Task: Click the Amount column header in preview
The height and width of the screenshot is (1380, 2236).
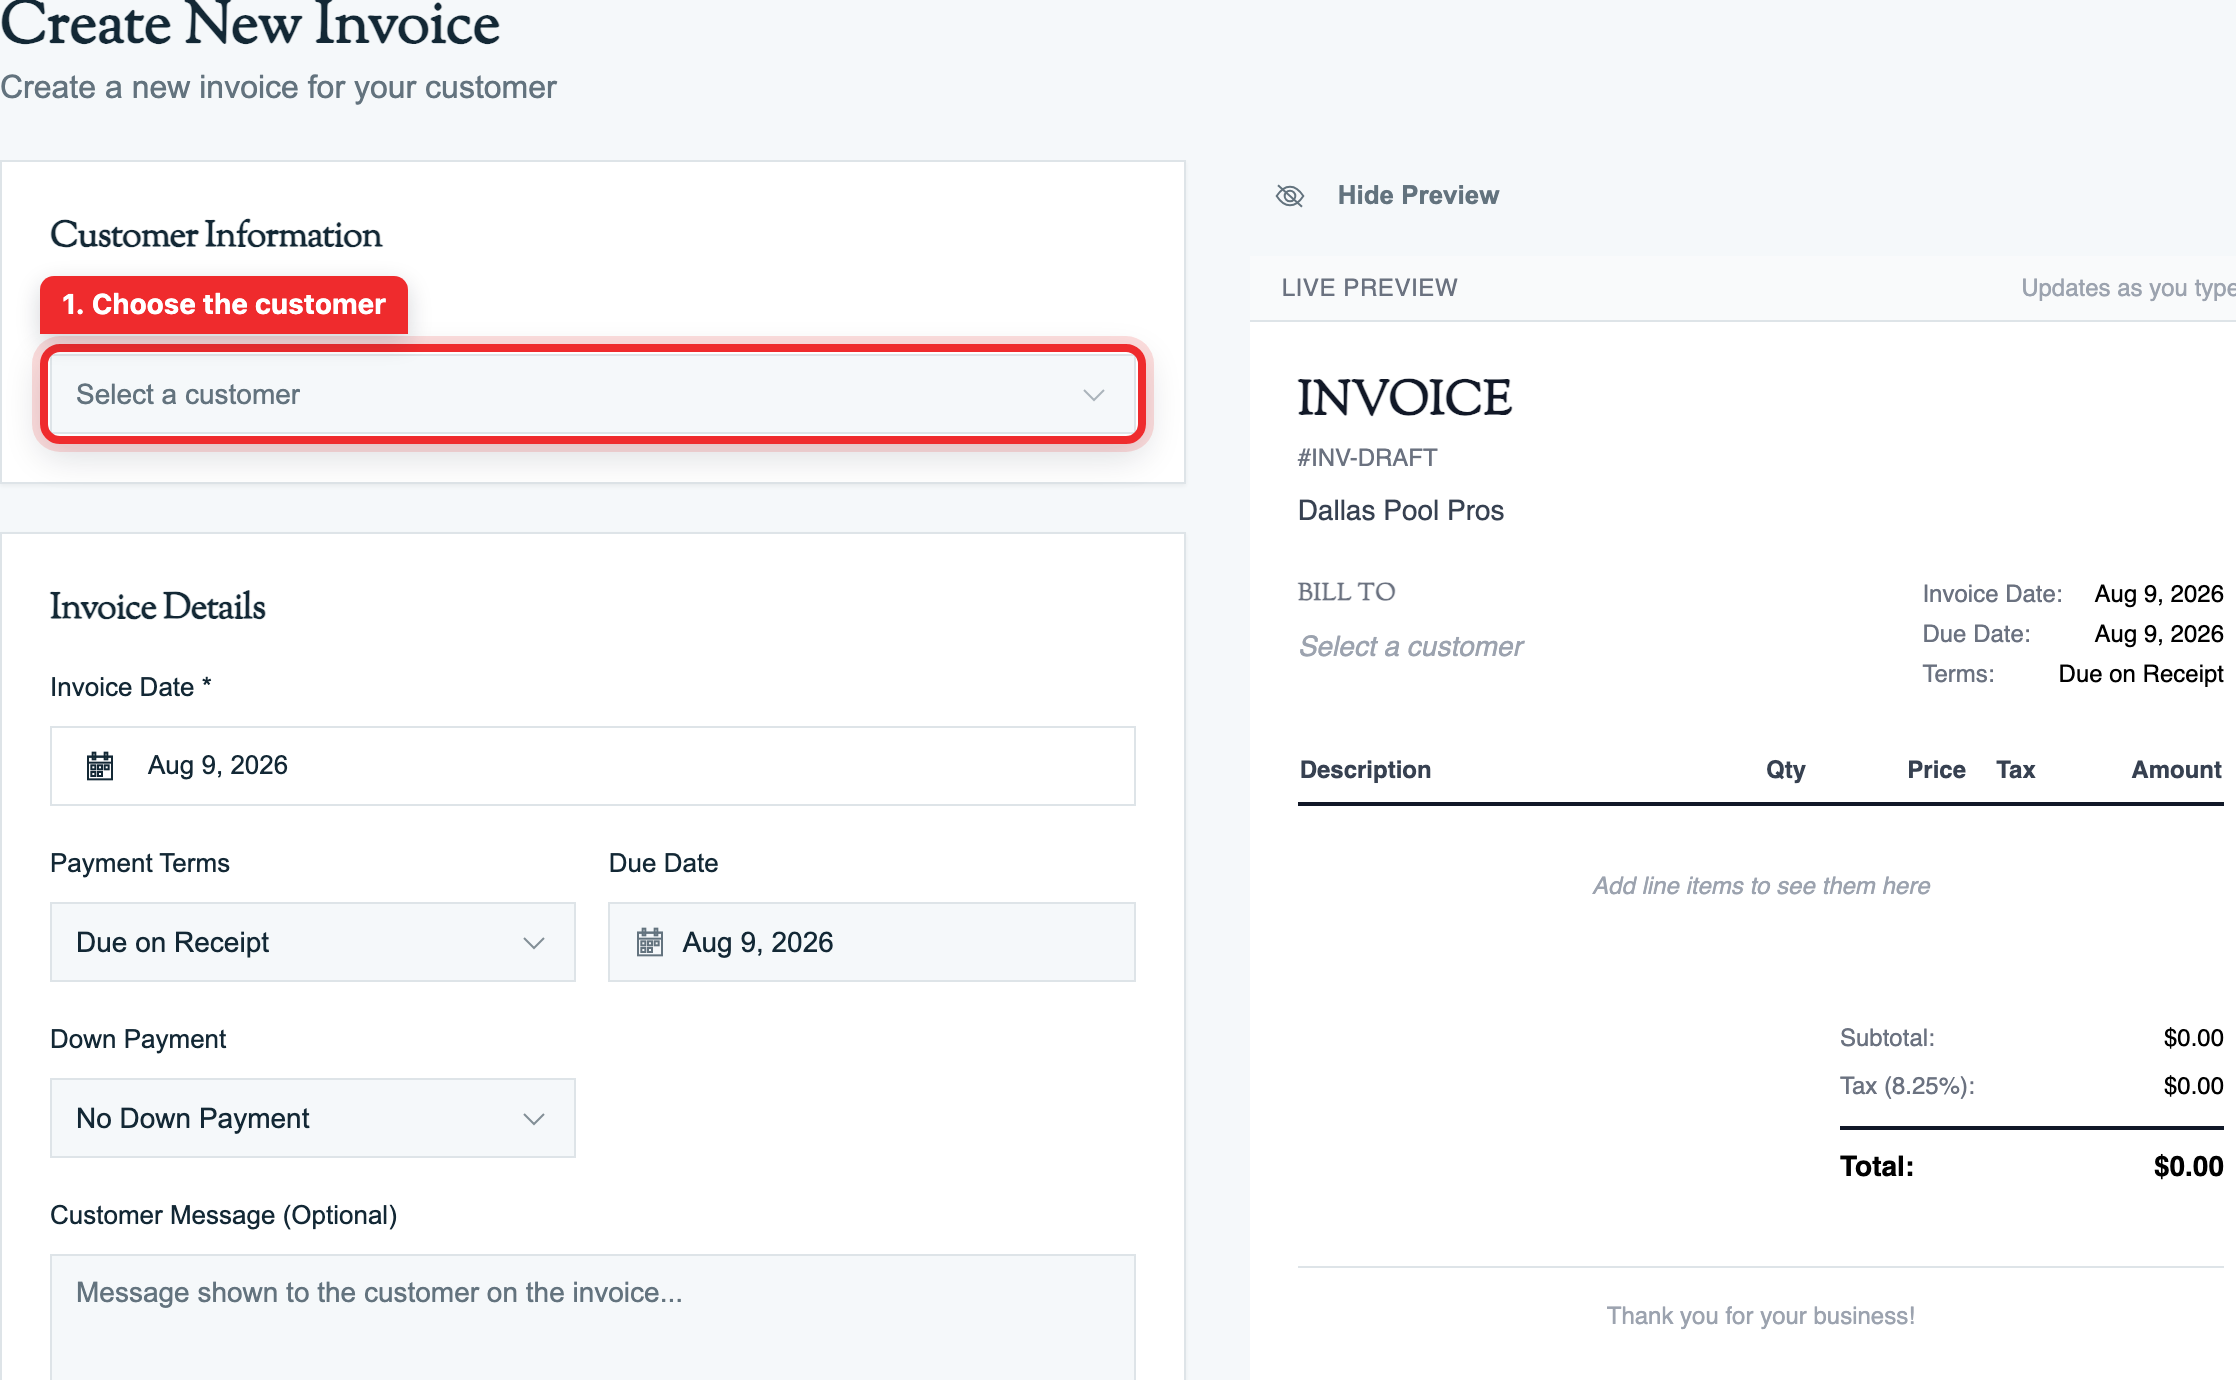Action: [2176, 770]
